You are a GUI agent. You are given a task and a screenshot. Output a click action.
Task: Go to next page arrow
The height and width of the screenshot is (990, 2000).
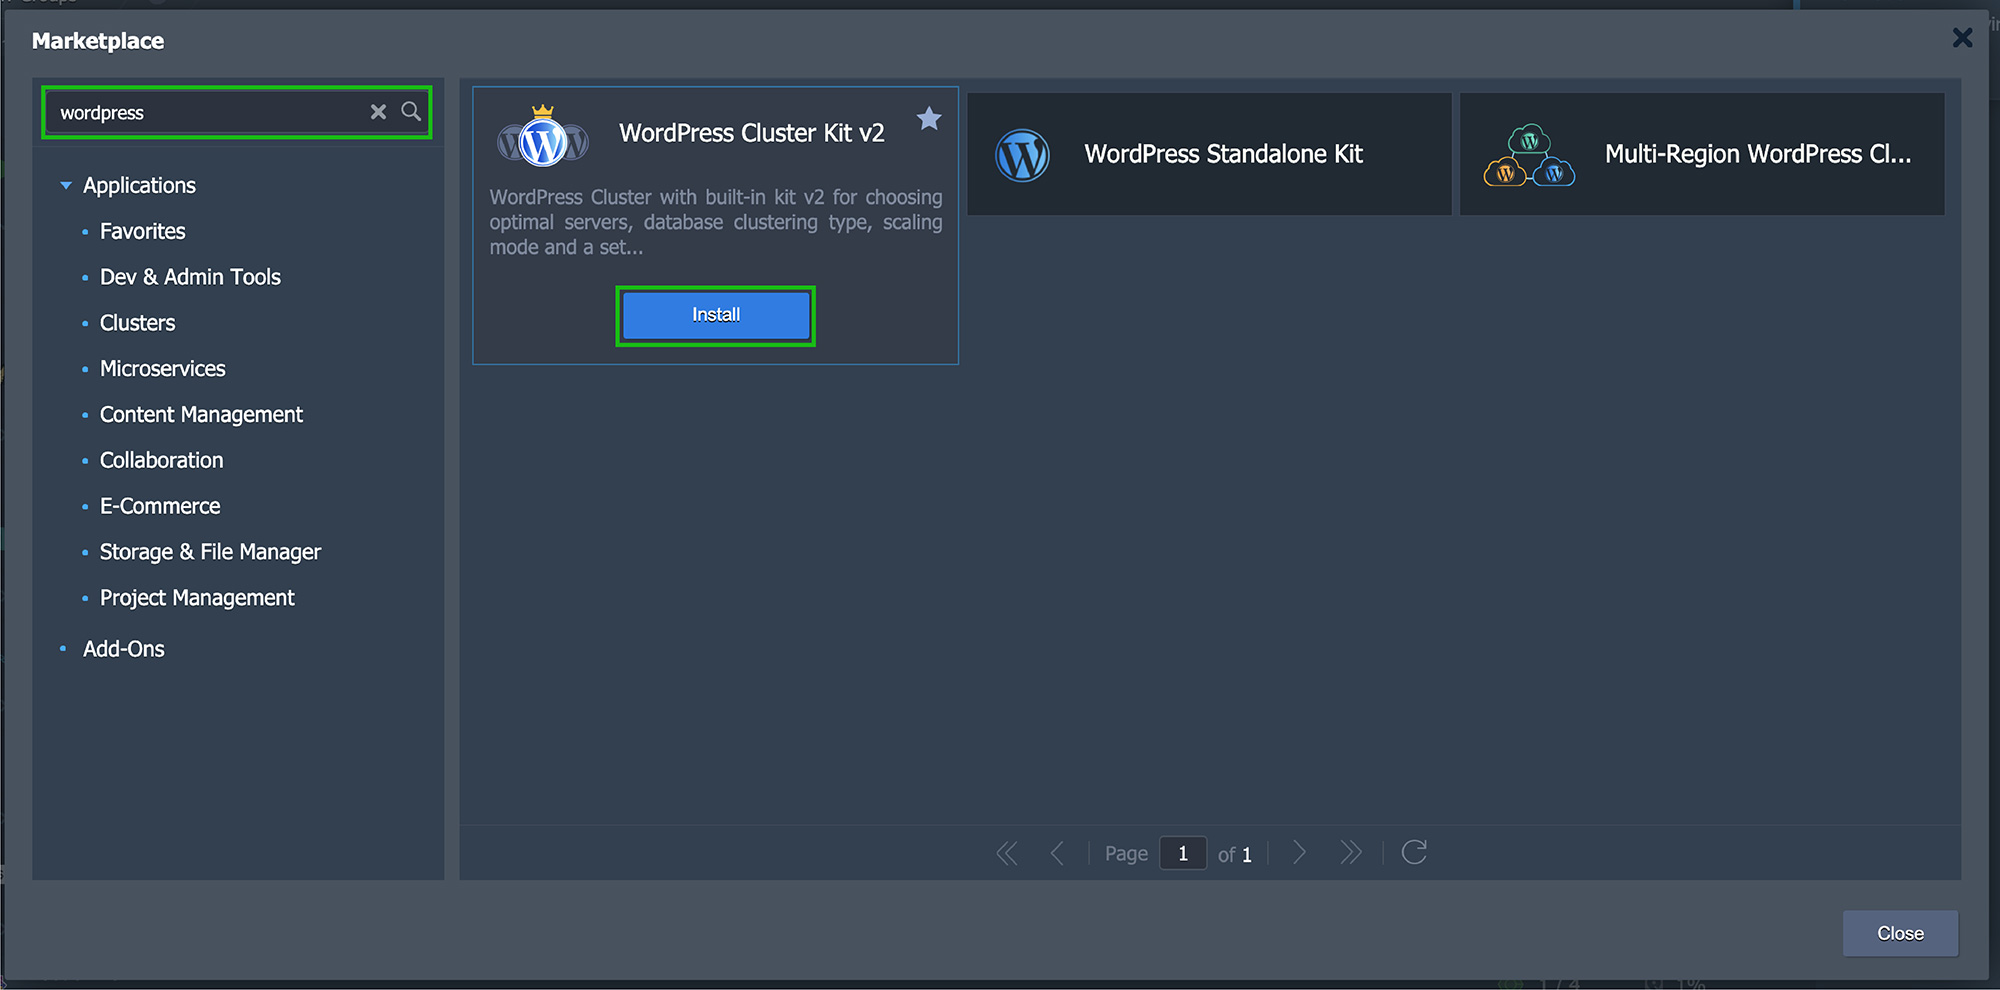(x=1299, y=853)
